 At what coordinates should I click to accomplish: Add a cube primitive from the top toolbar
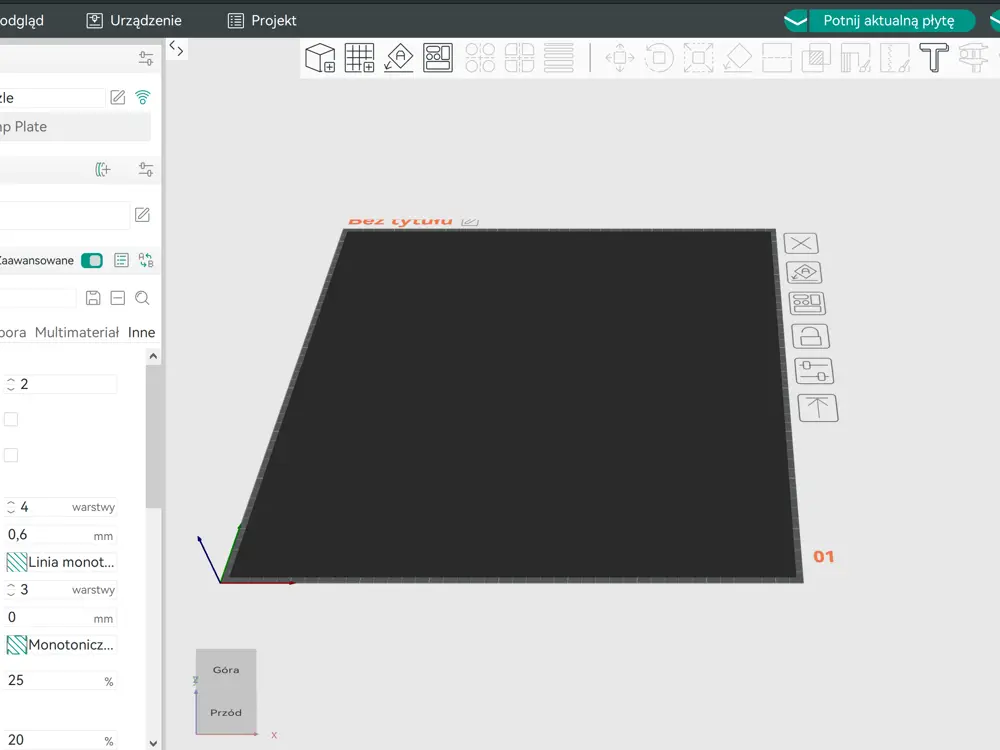(x=320, y=58)
